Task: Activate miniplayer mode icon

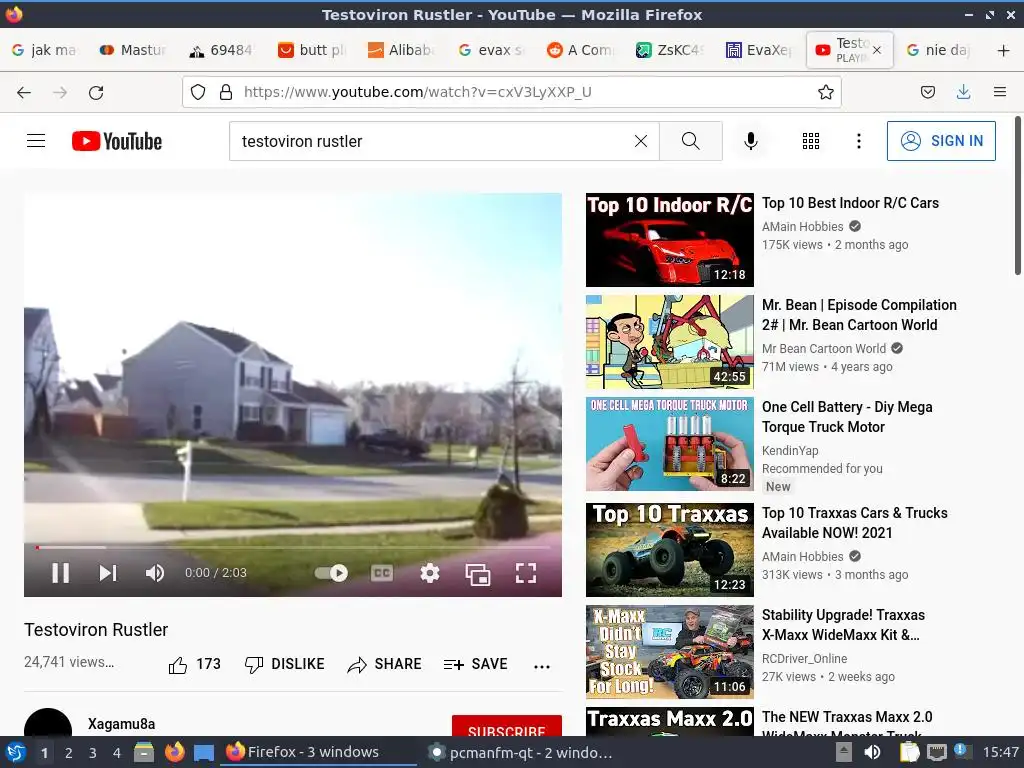Action: pos(477,574)
